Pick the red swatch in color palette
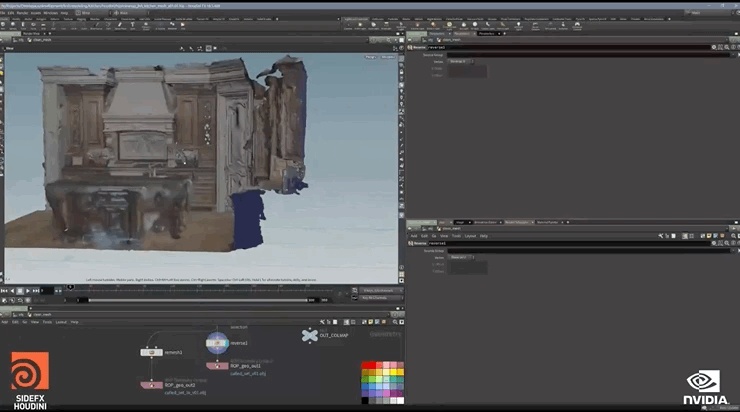 point(367,366)
